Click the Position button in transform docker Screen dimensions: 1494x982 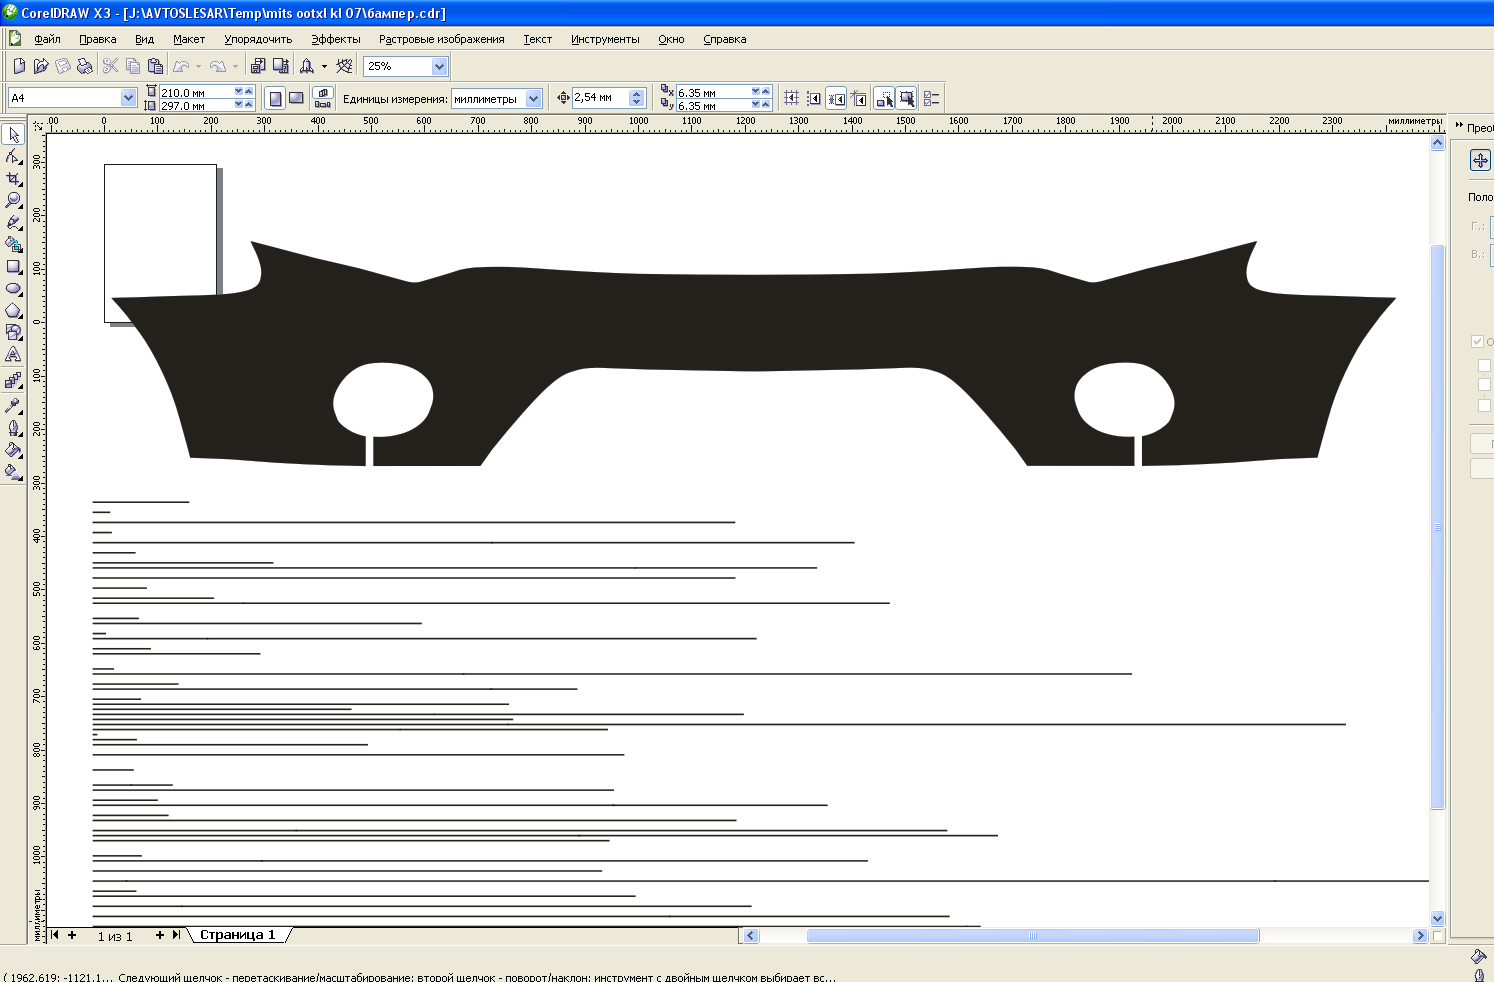point(1480,160)
